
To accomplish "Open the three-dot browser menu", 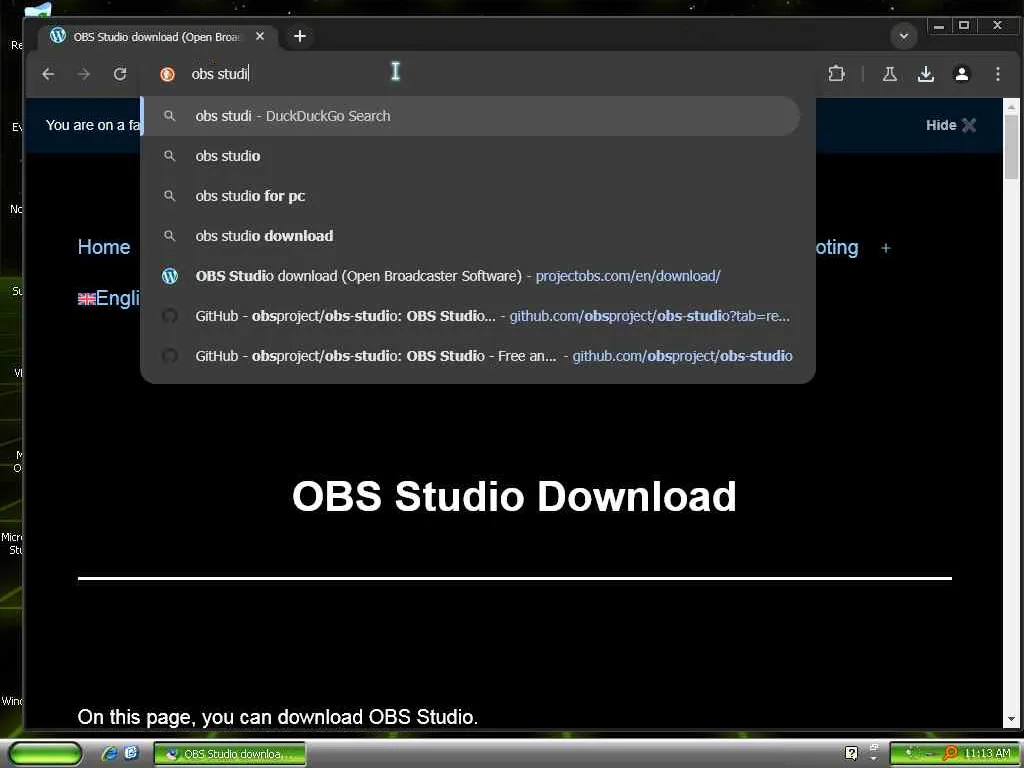I will coord(997,74).
